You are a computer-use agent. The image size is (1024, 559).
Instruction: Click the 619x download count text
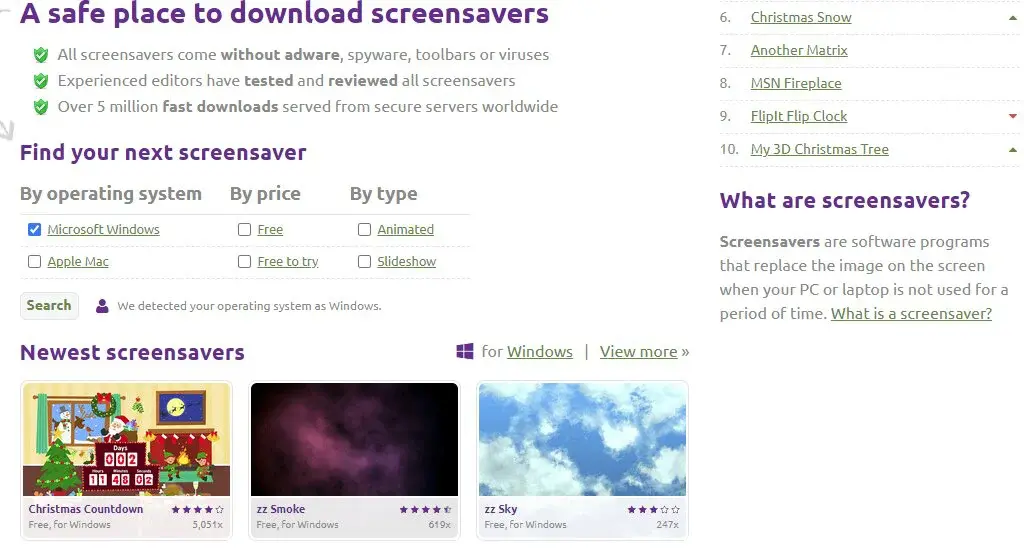pyautogui.click(x=440, y=524)
